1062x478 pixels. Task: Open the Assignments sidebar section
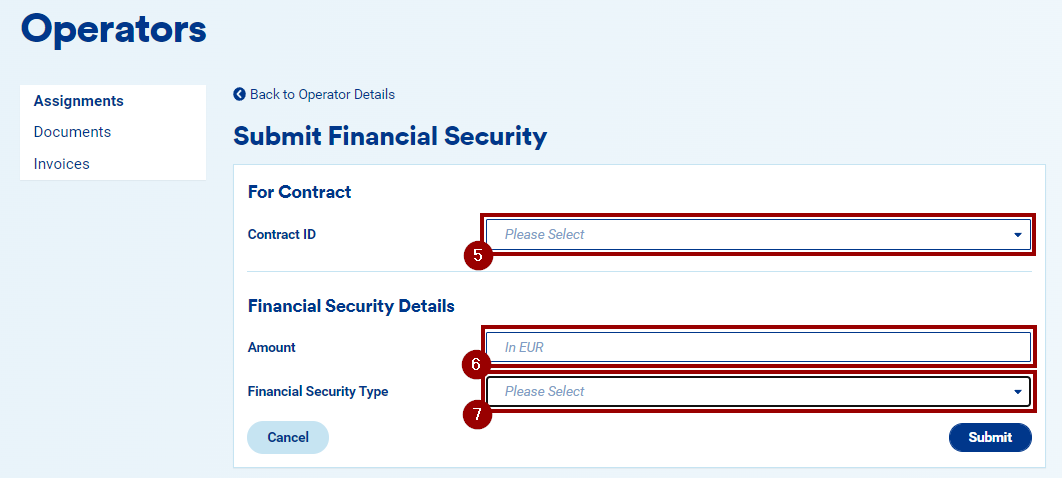[79, 101]
